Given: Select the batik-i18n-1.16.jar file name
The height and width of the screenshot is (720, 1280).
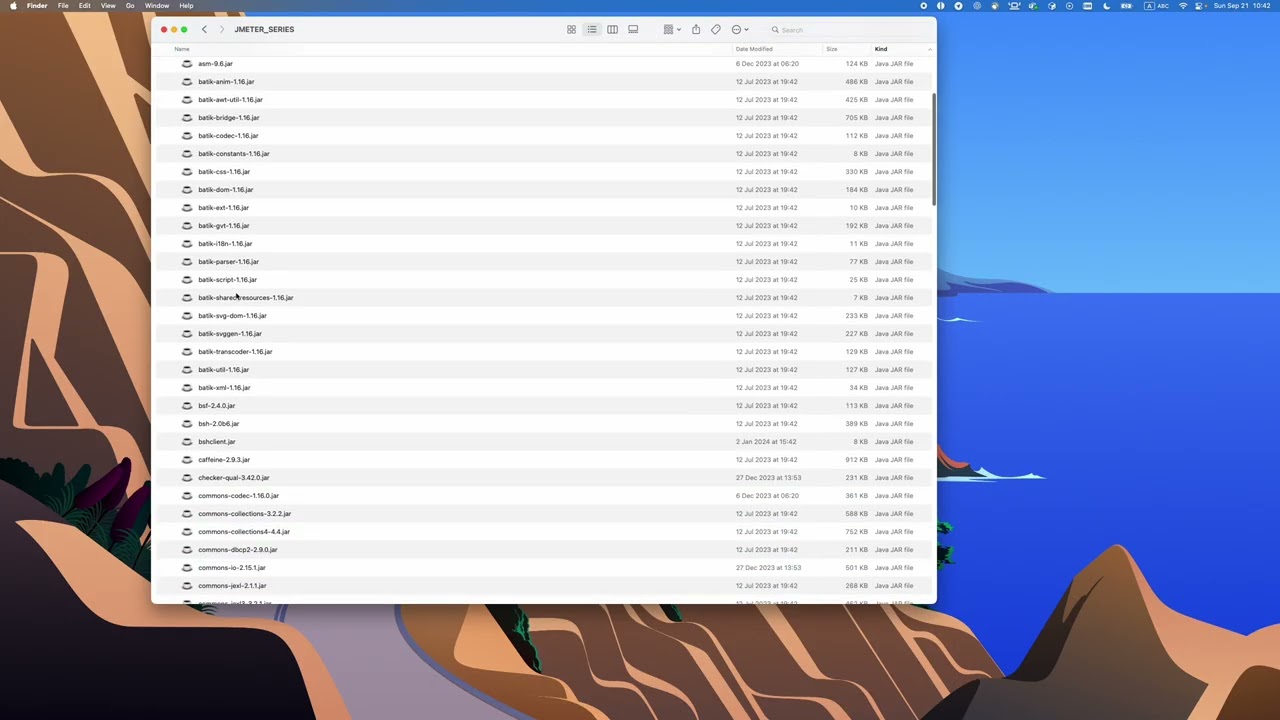Looking at the screenshot, I should pyautogui.click(x=225, y=244).
